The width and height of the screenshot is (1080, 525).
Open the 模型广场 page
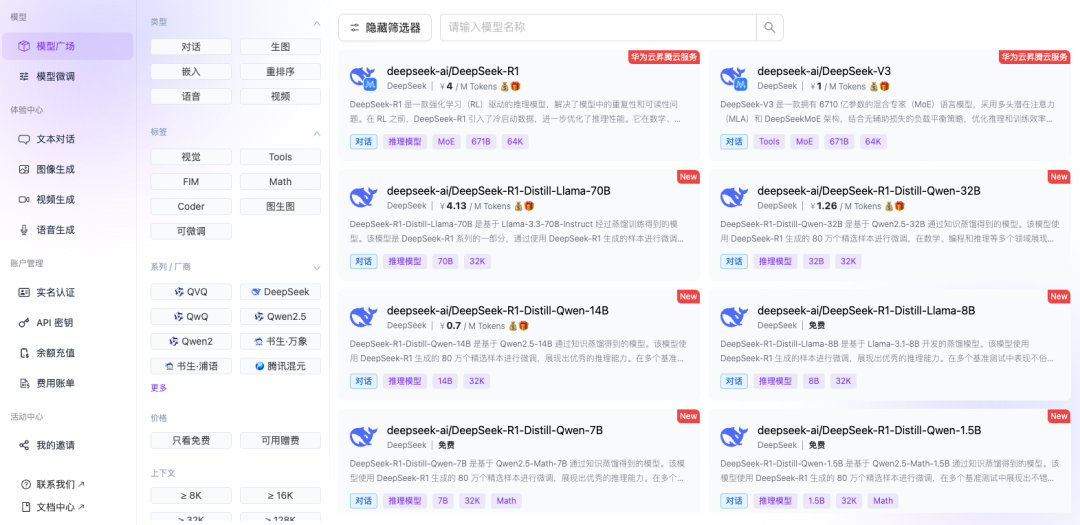pyautogui.click(x=68, y=46)
